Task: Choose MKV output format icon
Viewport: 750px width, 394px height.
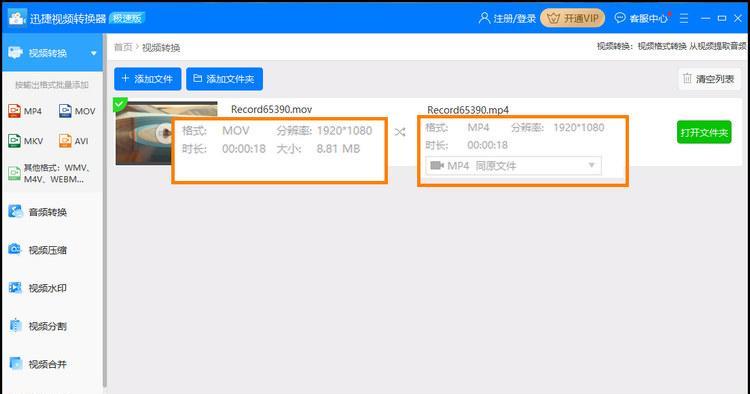Action: (x=14, y=141)
